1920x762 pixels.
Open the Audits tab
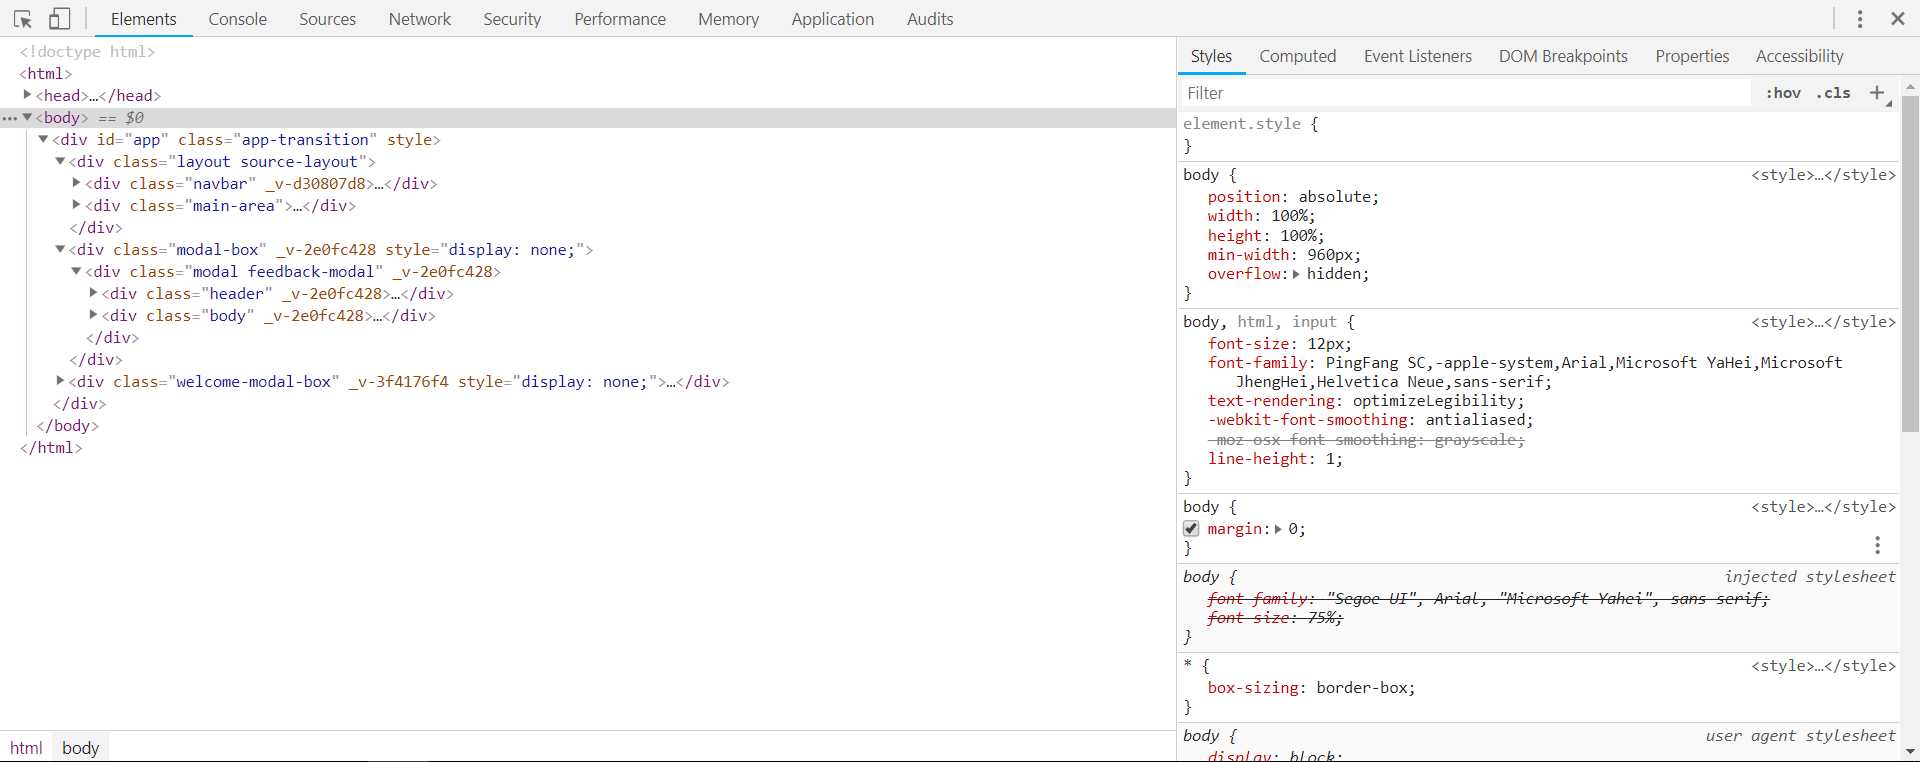pos(930,19)
